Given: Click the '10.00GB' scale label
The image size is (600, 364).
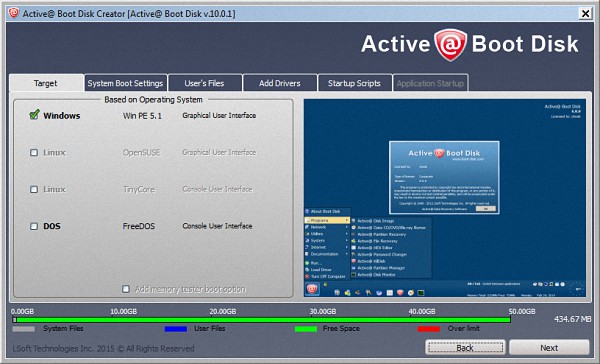Looking at the screenshot, I should point(123,311).
